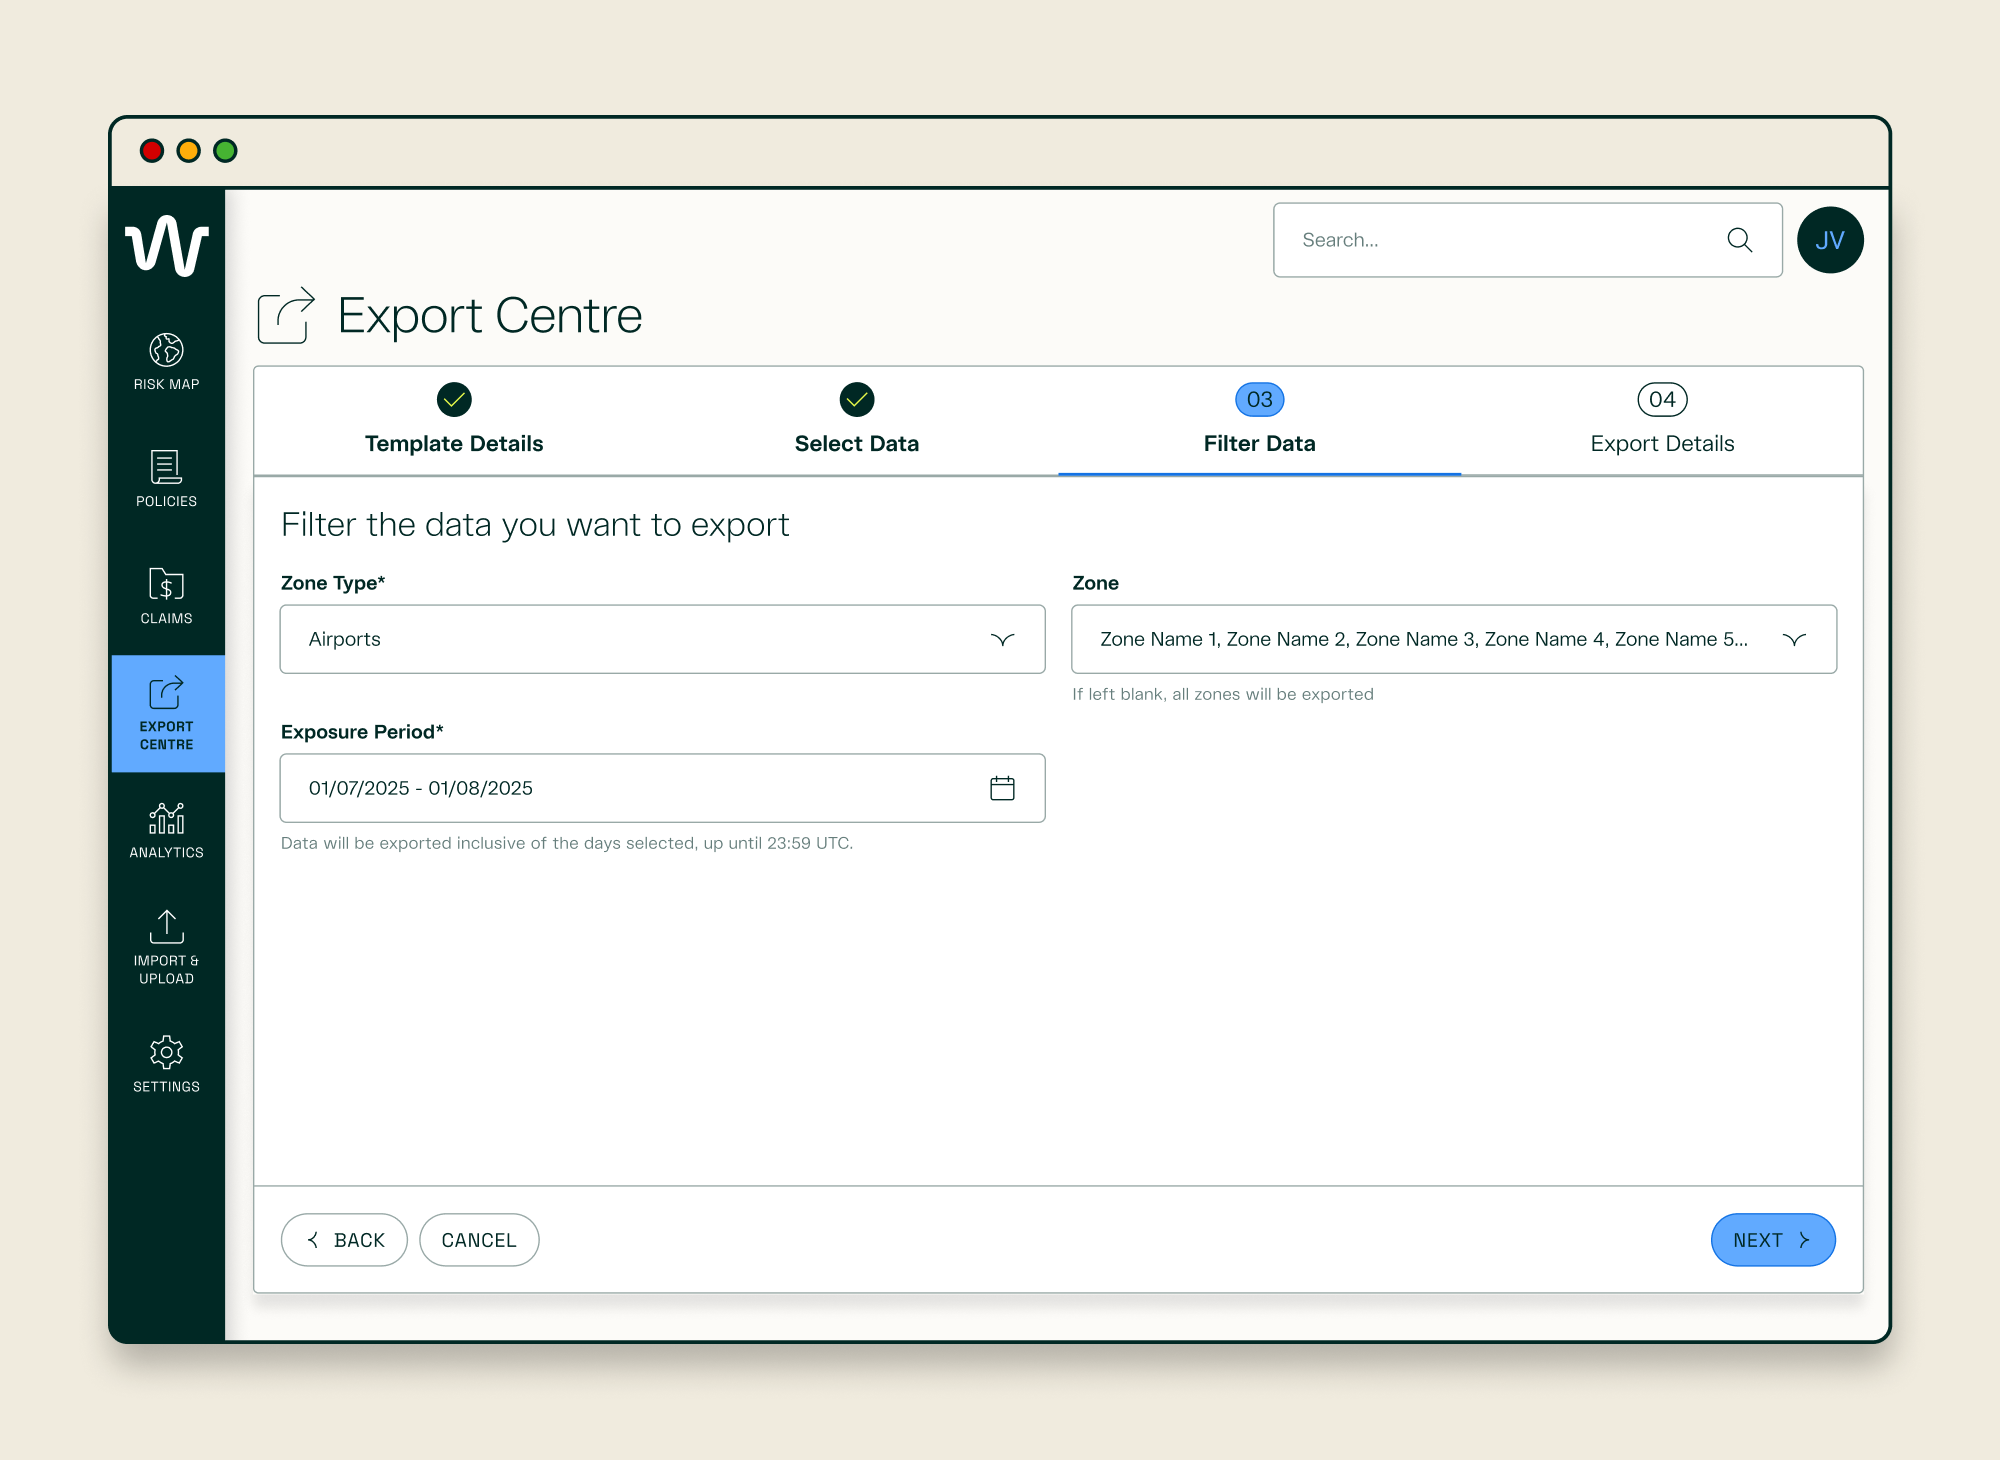Open the Risk Map globe icon
This screenshot has width=2000, height=1460.
pos(166,350)
